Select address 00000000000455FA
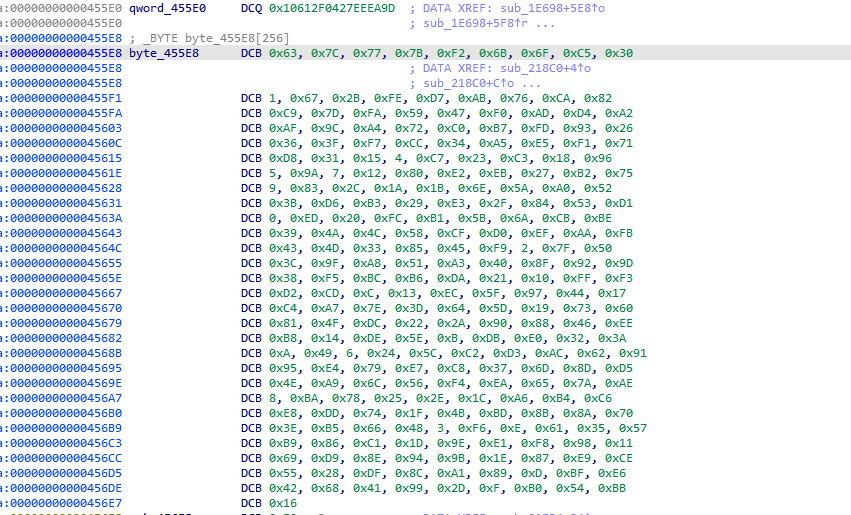 [66, 113]
